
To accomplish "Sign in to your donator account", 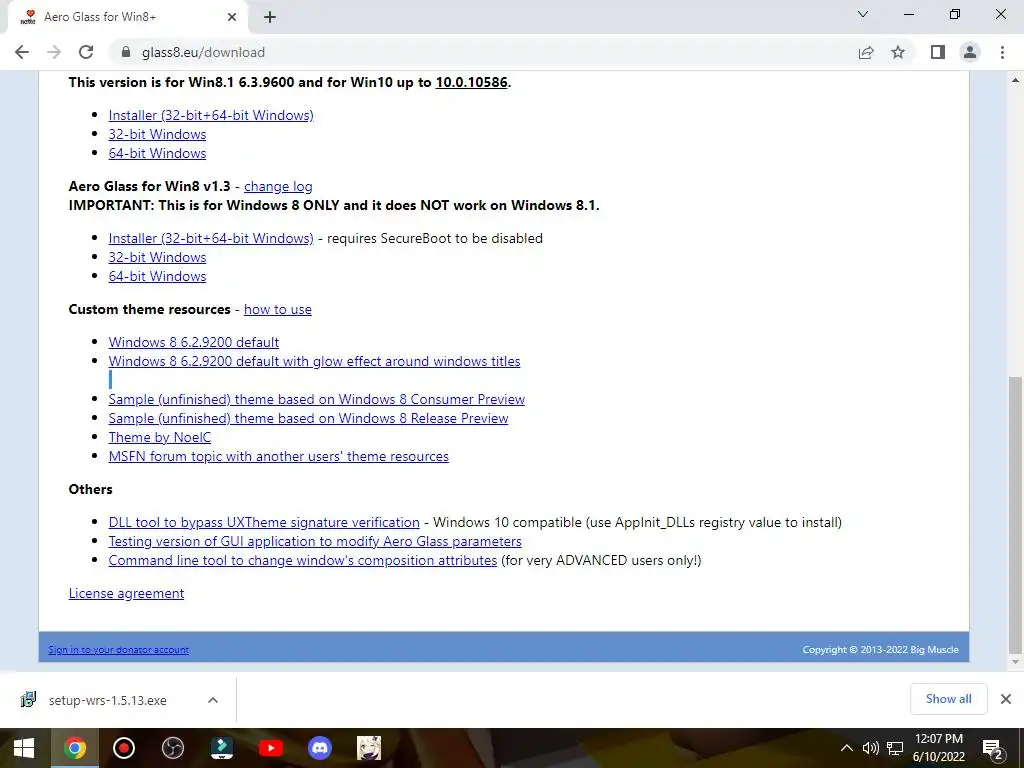I will coord(118,650).
